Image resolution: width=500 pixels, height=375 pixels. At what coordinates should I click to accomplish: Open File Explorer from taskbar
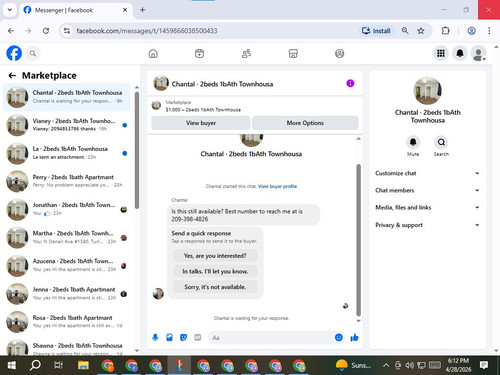tap(83, 365)
